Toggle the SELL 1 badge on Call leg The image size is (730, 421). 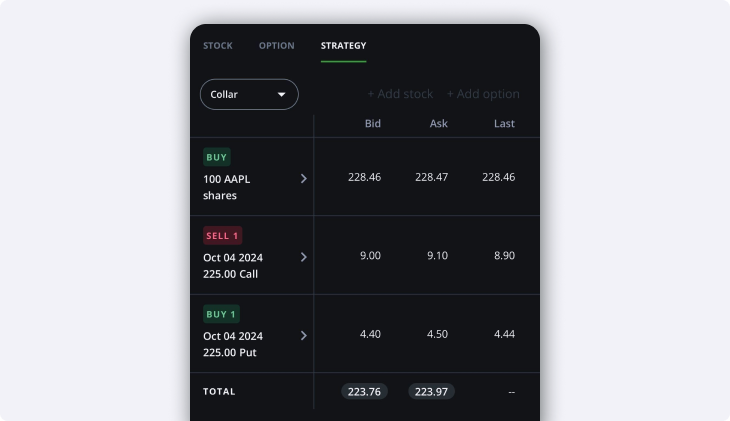click(222, 236)
